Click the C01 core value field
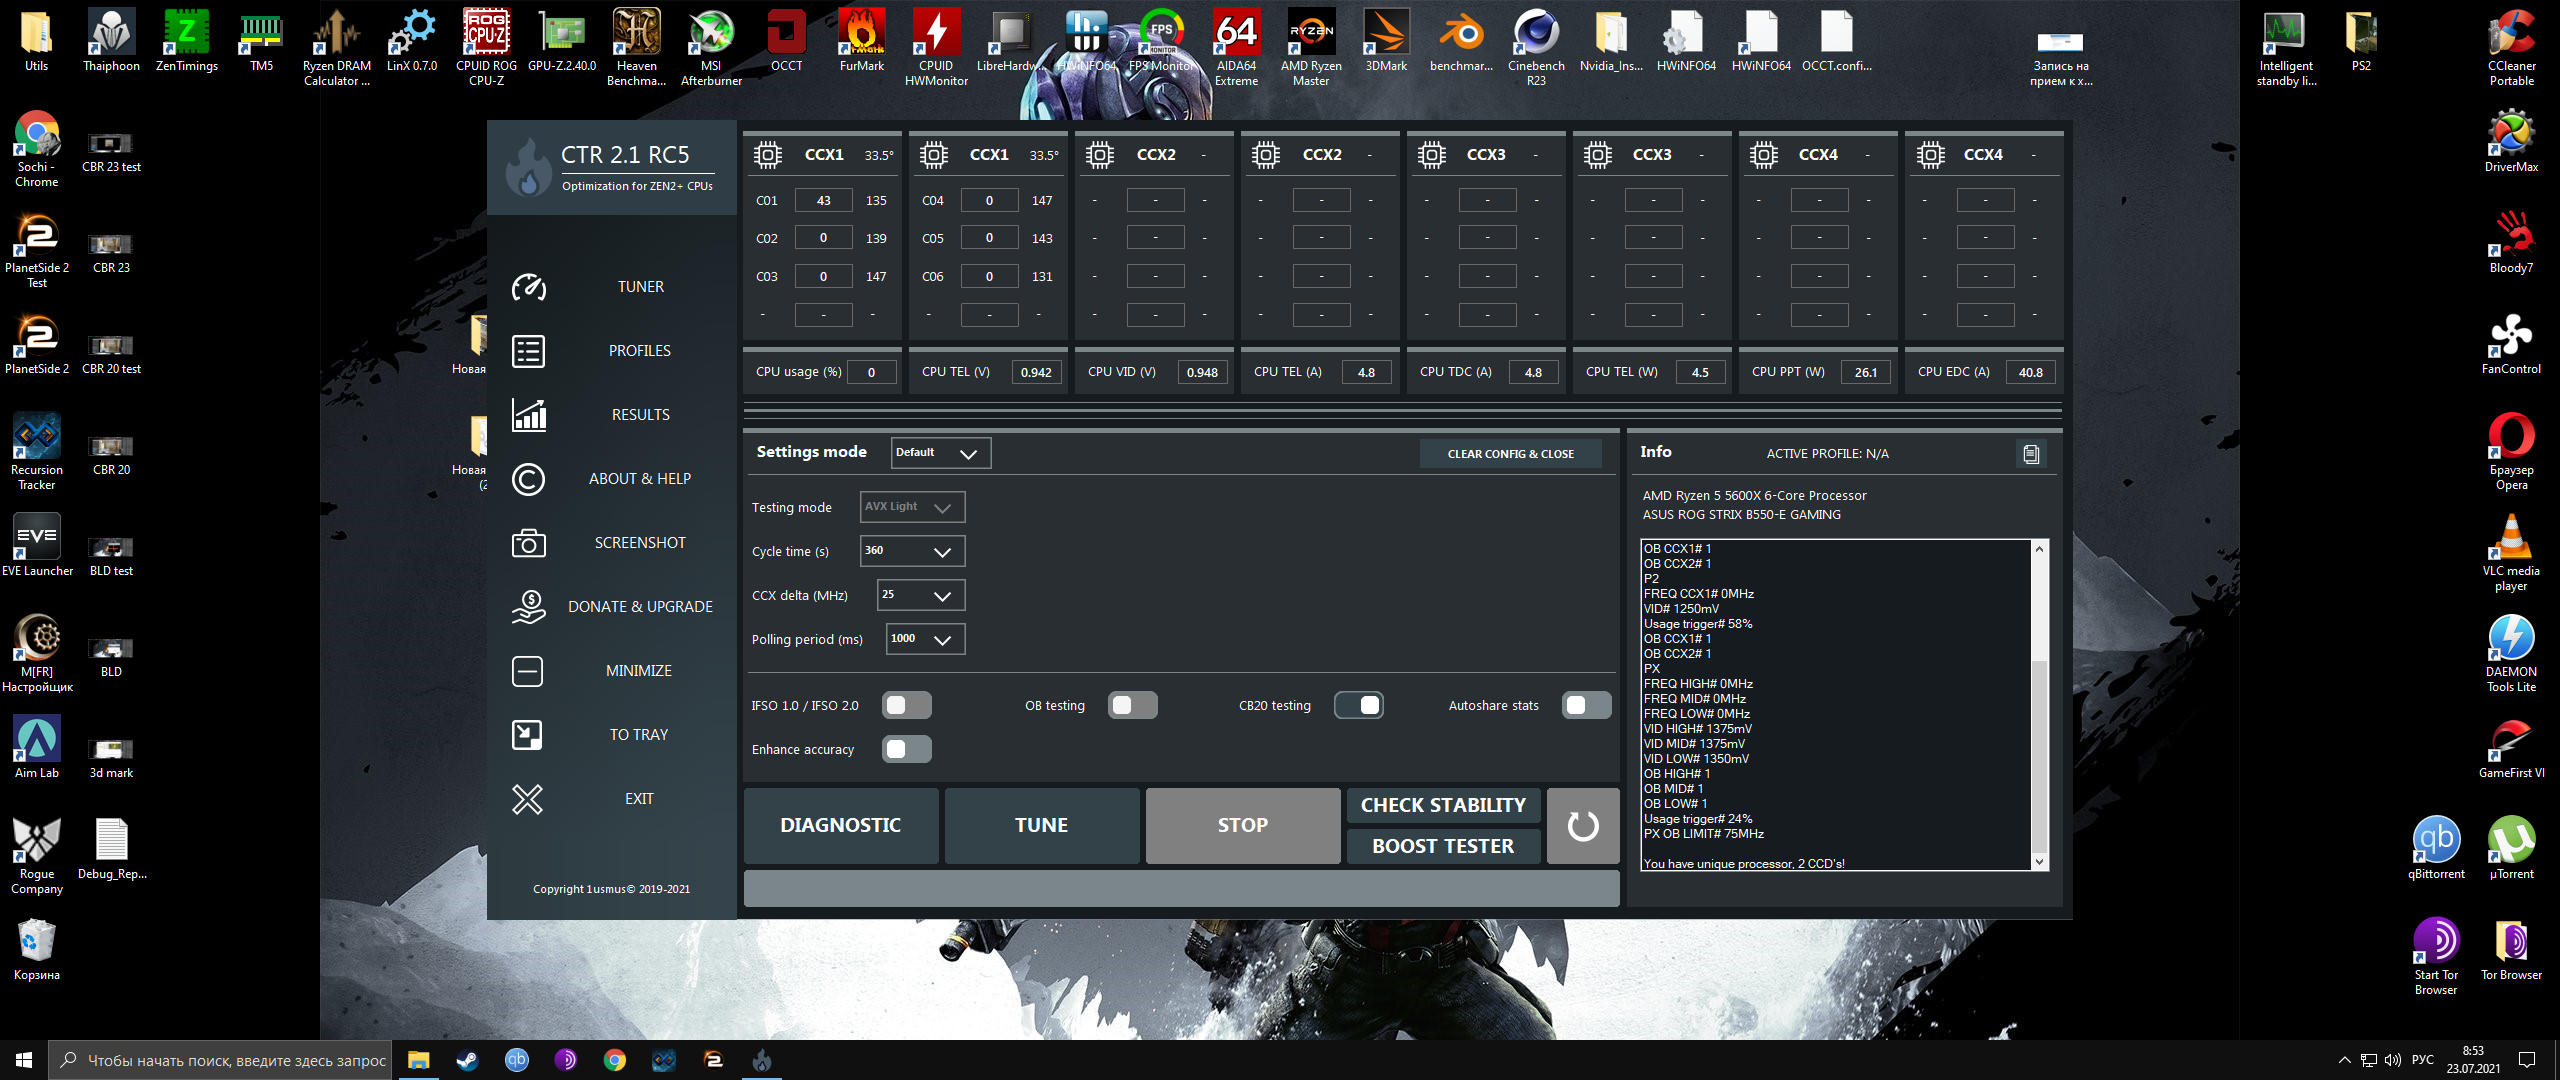 823,201
